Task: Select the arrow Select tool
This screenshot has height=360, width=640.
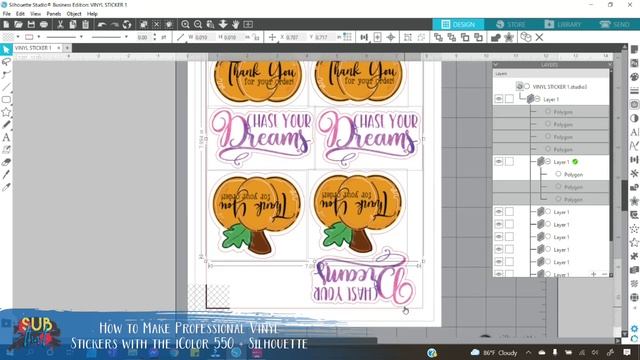Action: 6,50
